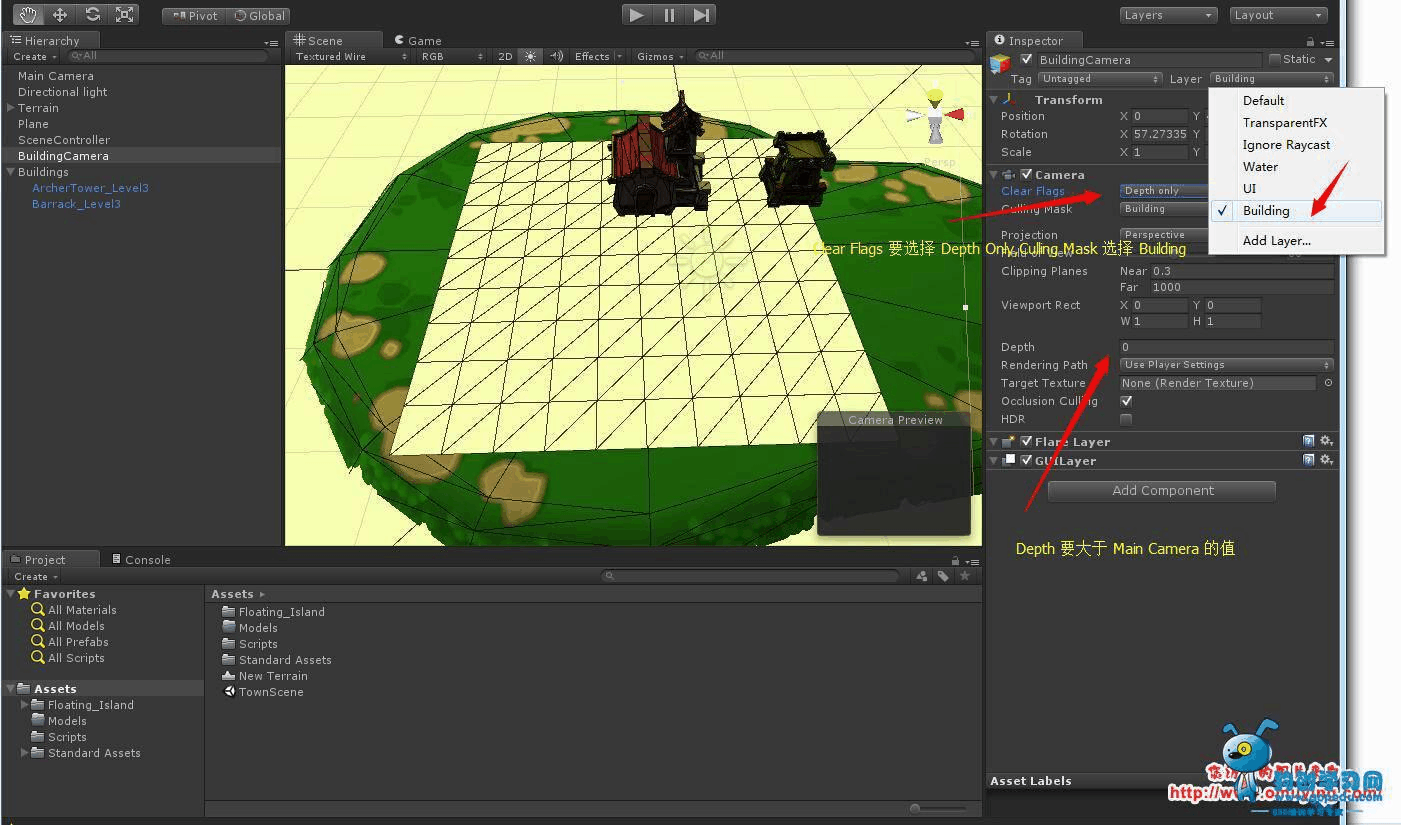This screenshot has height=825, width=1401.
Task: Open the Layers dropdown in toolbar
Action: 1168,15
